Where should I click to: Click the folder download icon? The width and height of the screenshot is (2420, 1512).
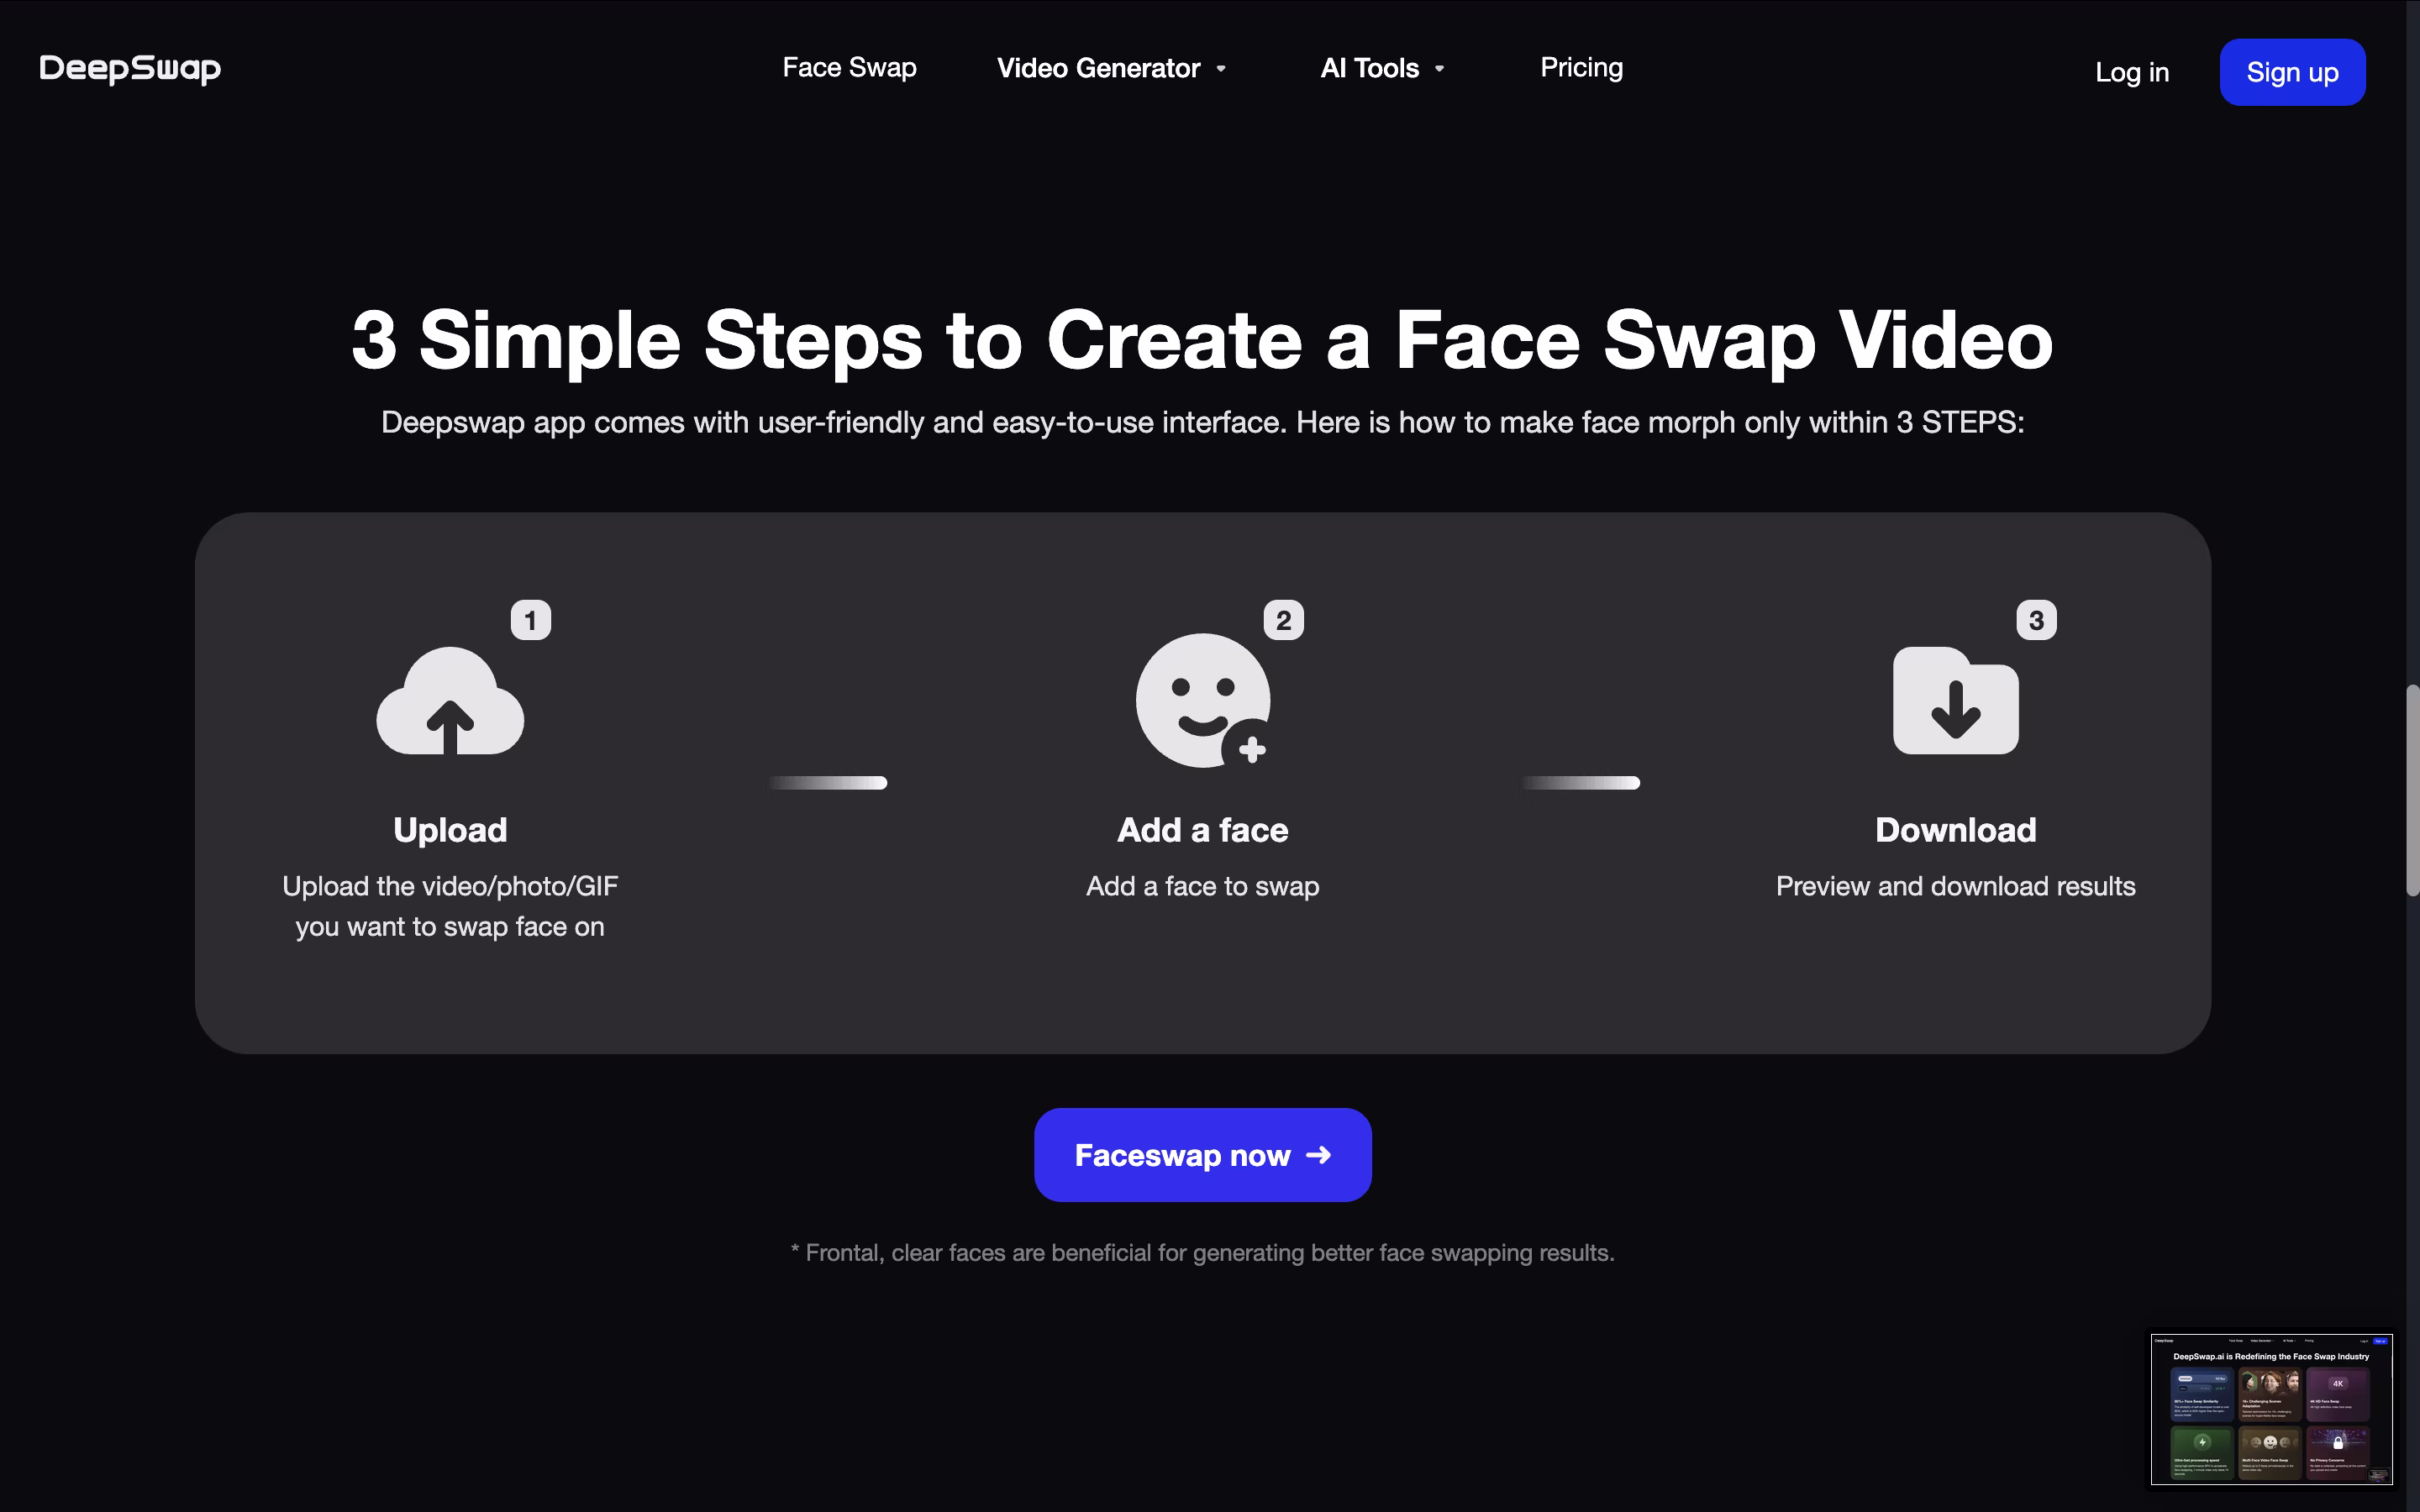[1956, 700]
